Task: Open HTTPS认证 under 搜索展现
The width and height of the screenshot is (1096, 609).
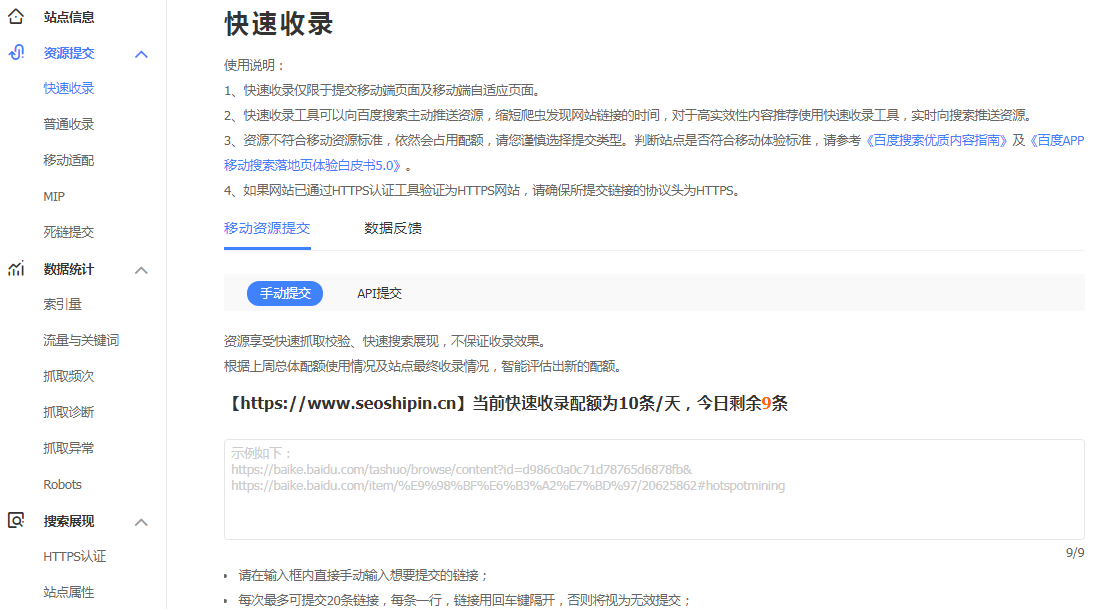Action: click(x=75, y=556)
